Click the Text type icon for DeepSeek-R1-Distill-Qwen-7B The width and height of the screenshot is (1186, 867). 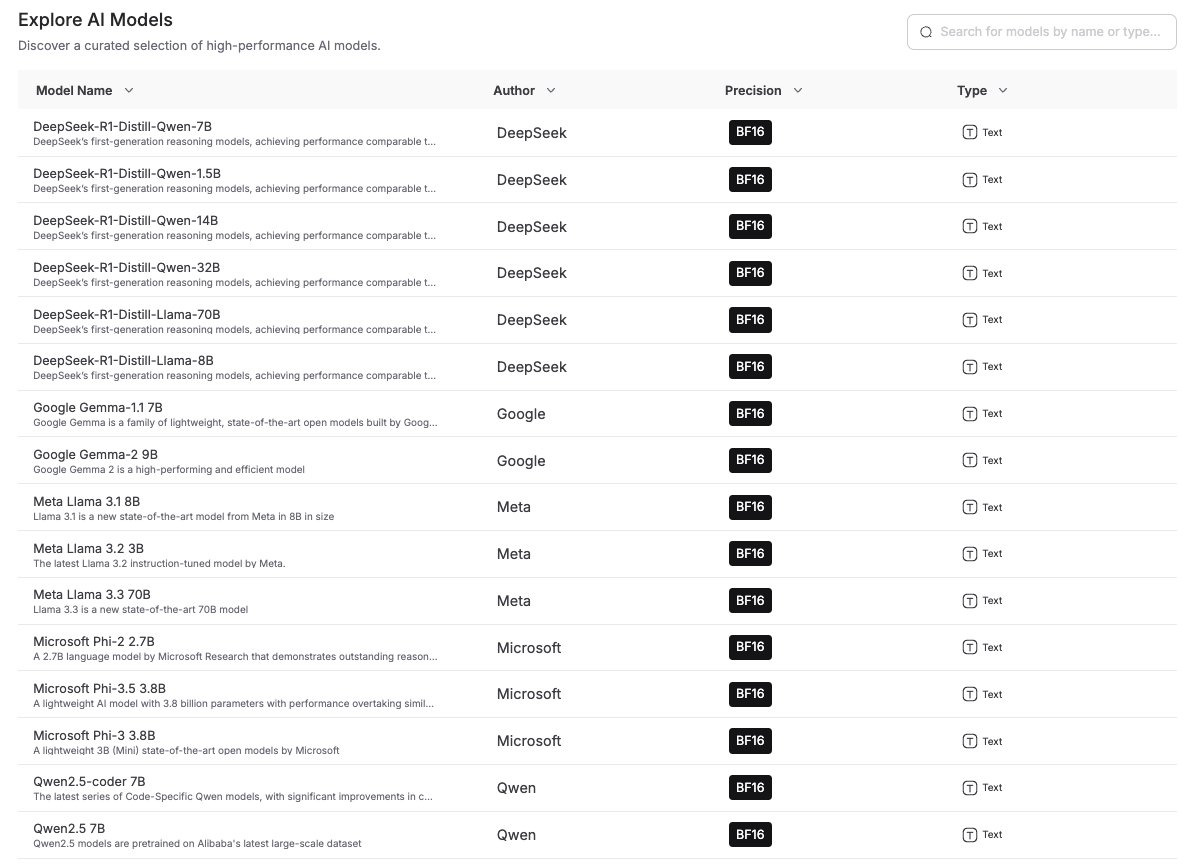pyautogui.click(x=970, y=132)
